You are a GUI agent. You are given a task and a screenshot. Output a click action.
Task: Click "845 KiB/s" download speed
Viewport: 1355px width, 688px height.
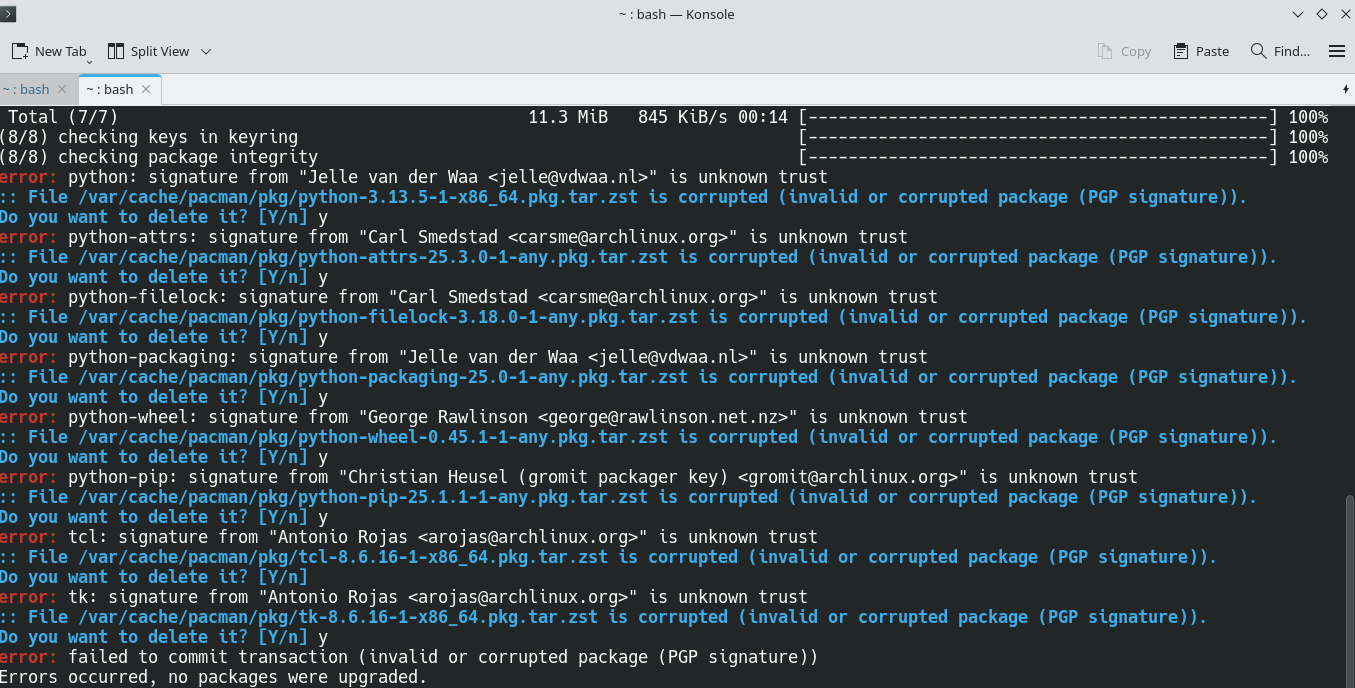tap(683, 117)
